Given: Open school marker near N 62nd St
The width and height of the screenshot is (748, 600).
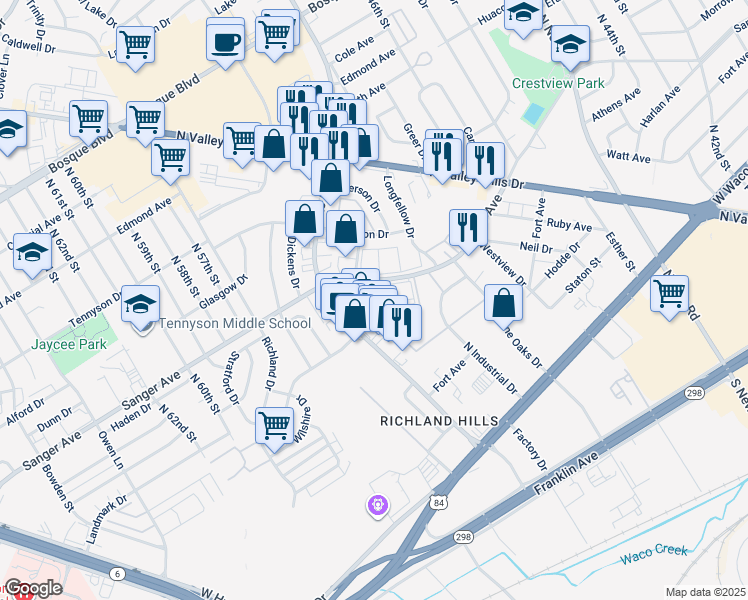Looking at the screenshot, I should (x=32, y=255).
